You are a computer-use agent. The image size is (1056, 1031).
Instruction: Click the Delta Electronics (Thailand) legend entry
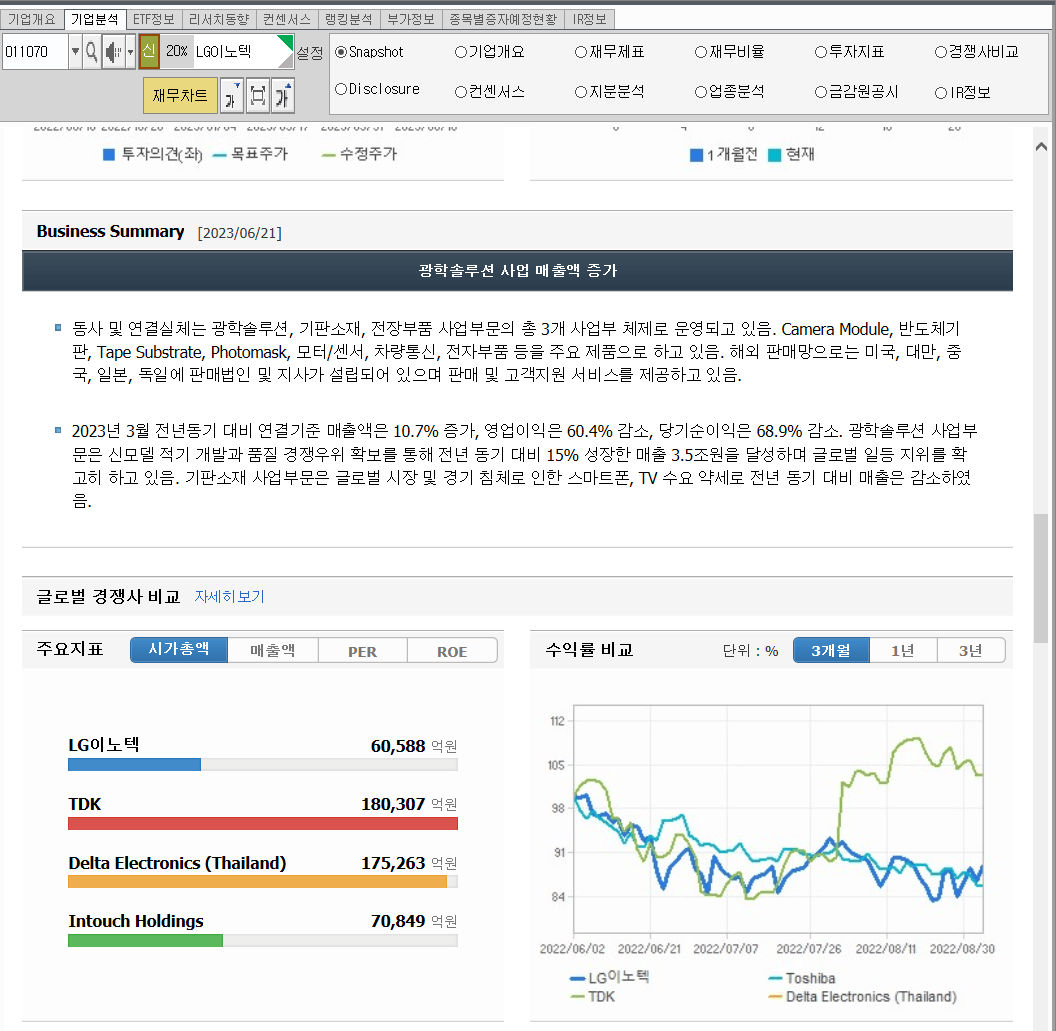coord(863,997)
